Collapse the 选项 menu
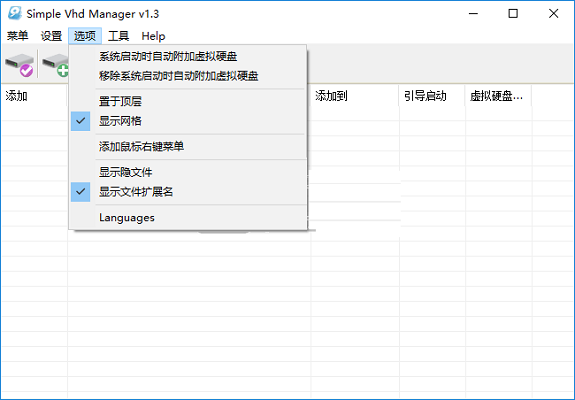Image resolution: width=575 pixels, height=400 pixels. (x=85, y=36)
